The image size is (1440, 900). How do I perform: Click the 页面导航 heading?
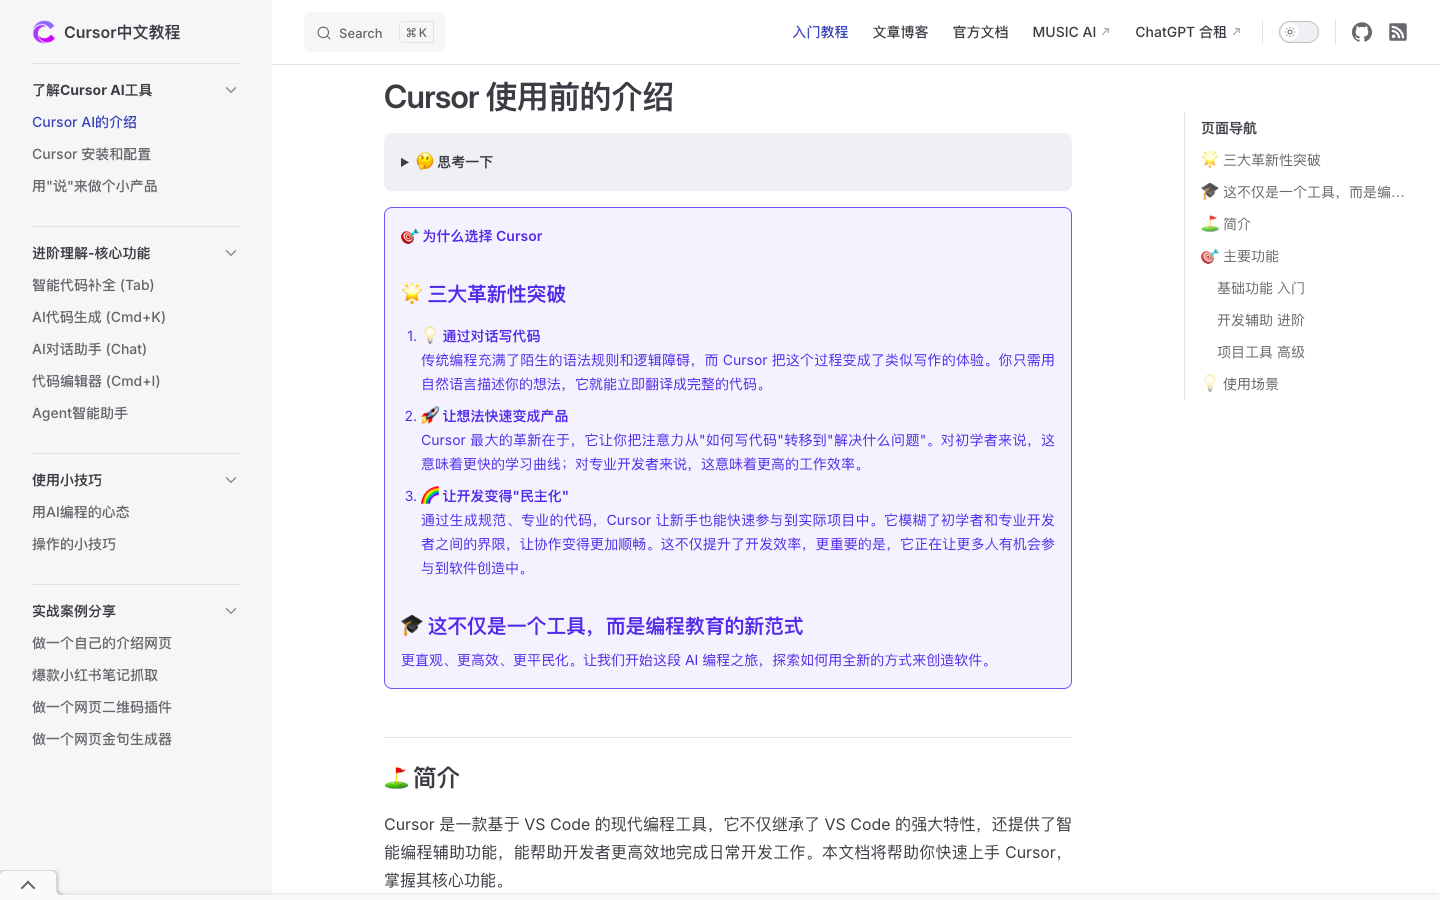[1229, 128]
